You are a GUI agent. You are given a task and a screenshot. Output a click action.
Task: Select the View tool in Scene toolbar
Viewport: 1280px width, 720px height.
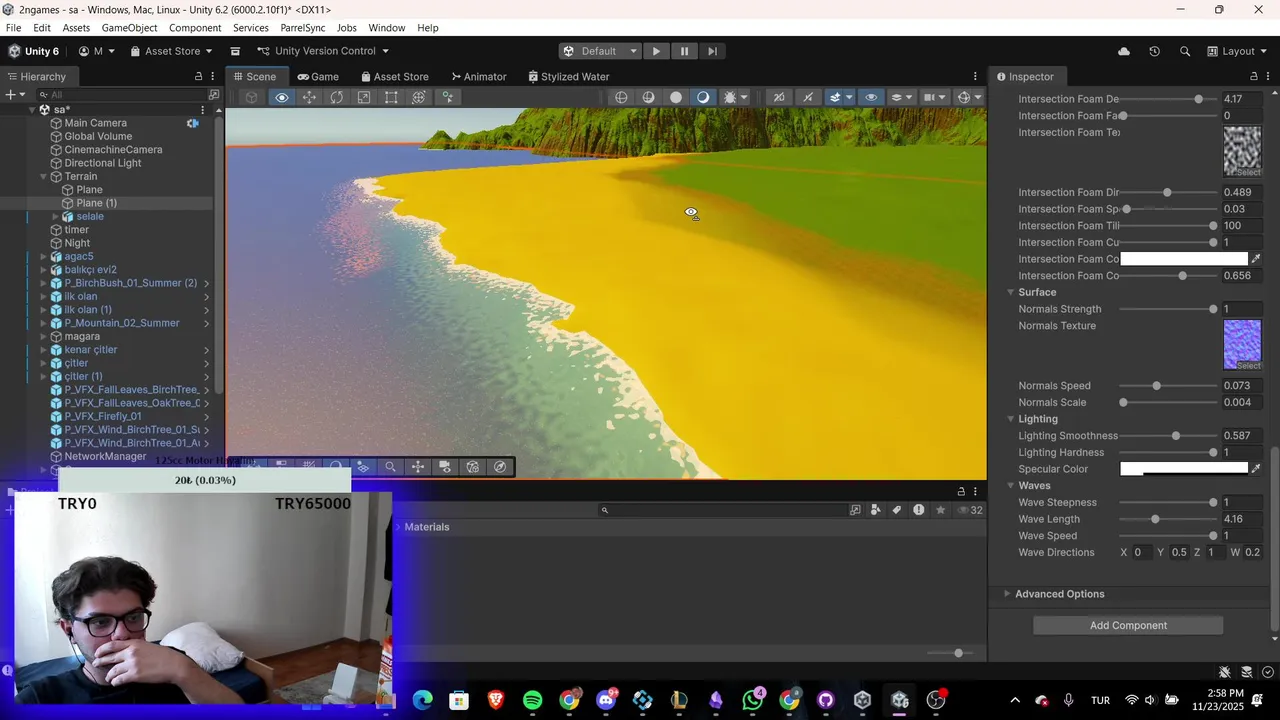tap(282, 97)
